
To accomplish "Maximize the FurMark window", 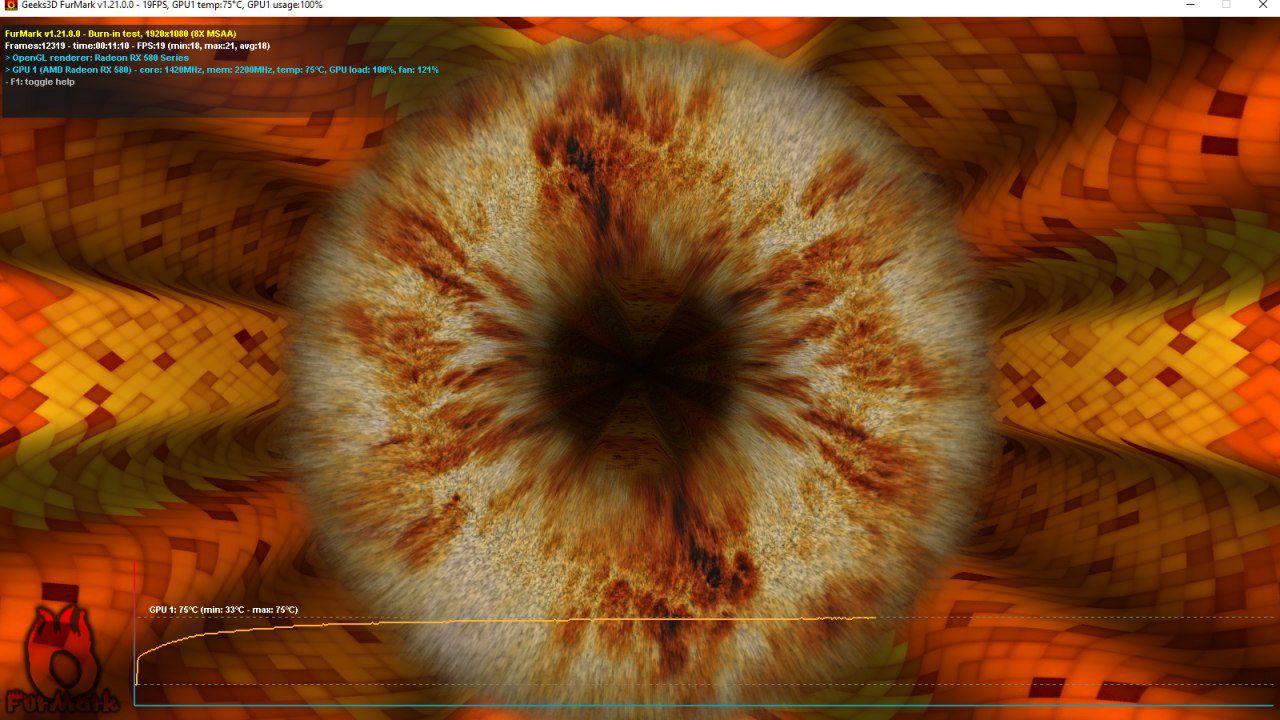I will (x=1226, y=5).
